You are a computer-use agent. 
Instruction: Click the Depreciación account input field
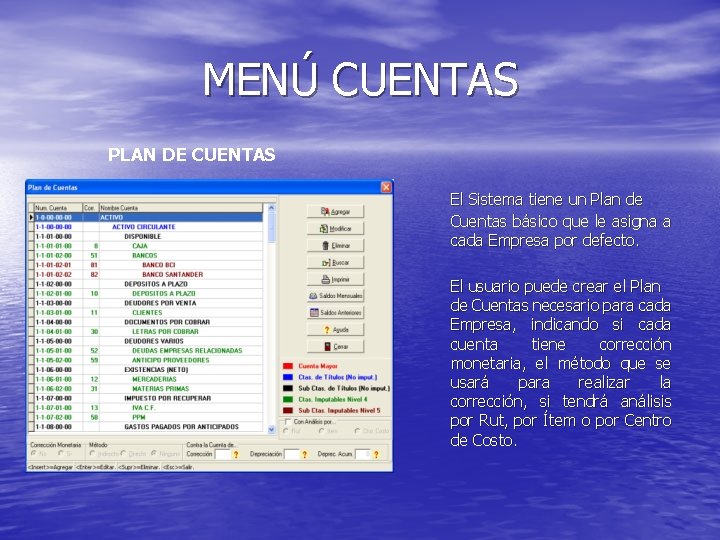292,455
